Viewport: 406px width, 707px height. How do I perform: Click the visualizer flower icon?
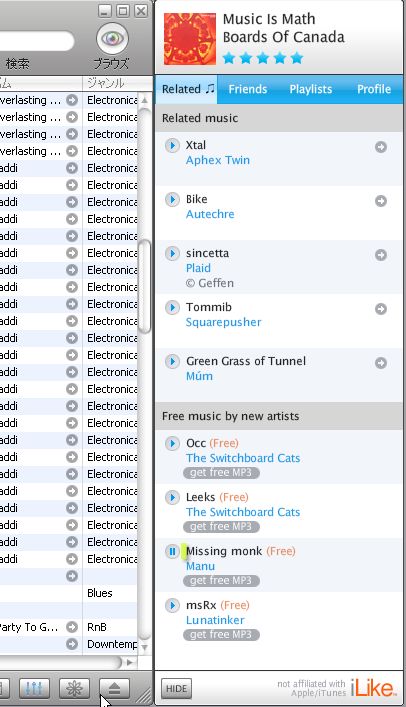[x=74, y=688]
